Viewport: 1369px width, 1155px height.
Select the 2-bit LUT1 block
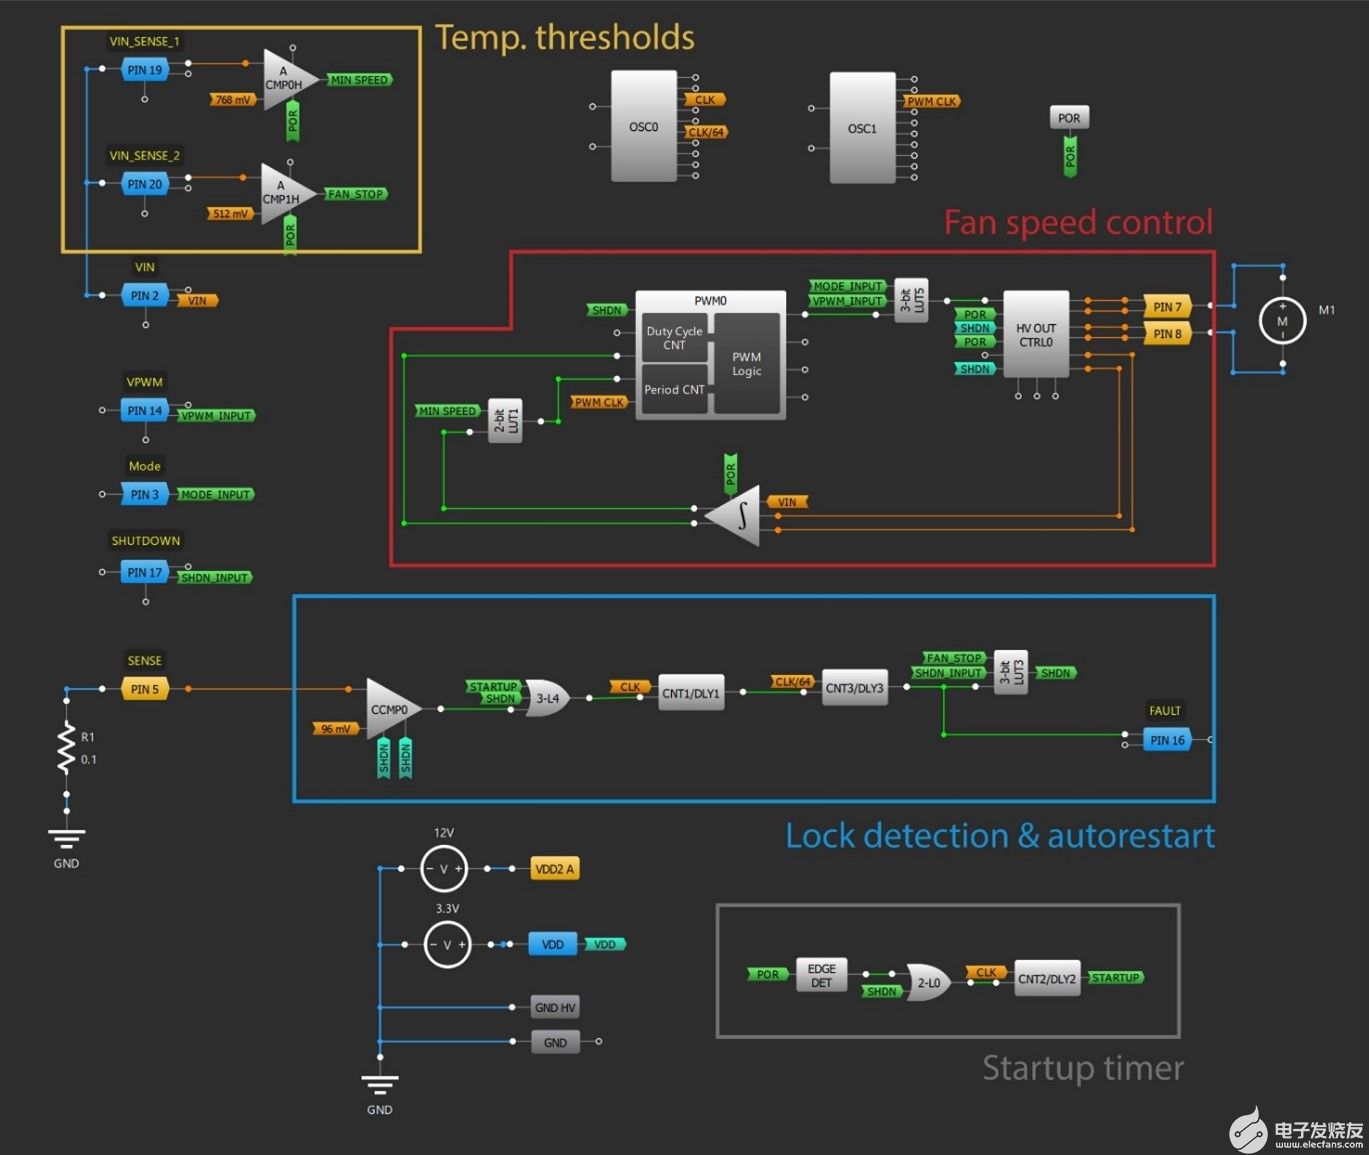coord(505,420)
